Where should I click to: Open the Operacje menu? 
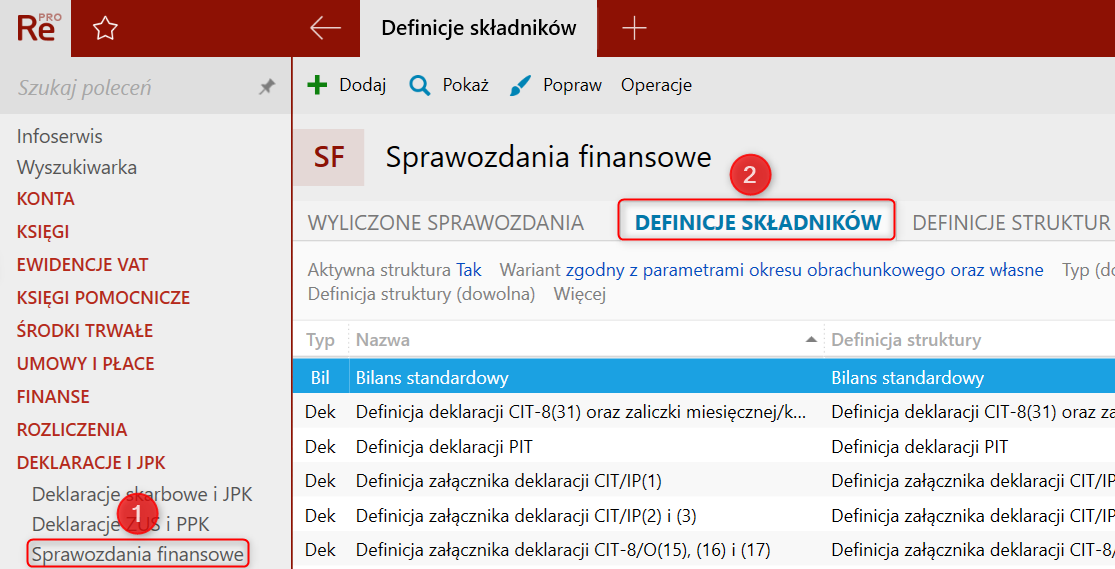click(x=656, y=85)
